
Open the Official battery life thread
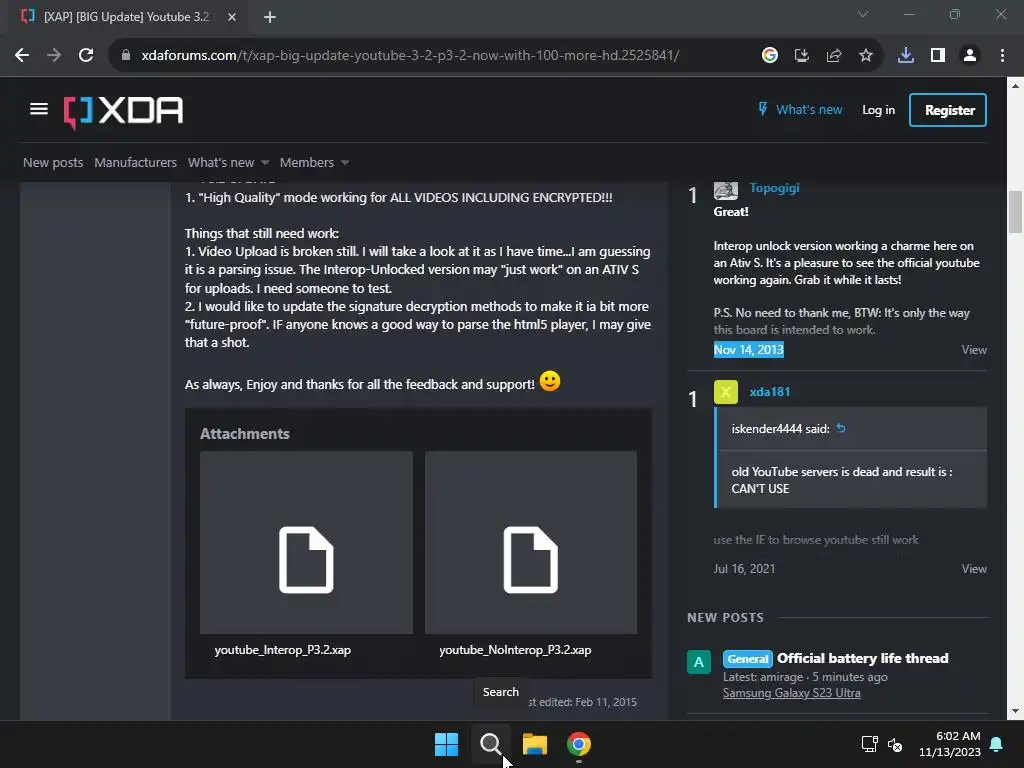pos(862,658)
